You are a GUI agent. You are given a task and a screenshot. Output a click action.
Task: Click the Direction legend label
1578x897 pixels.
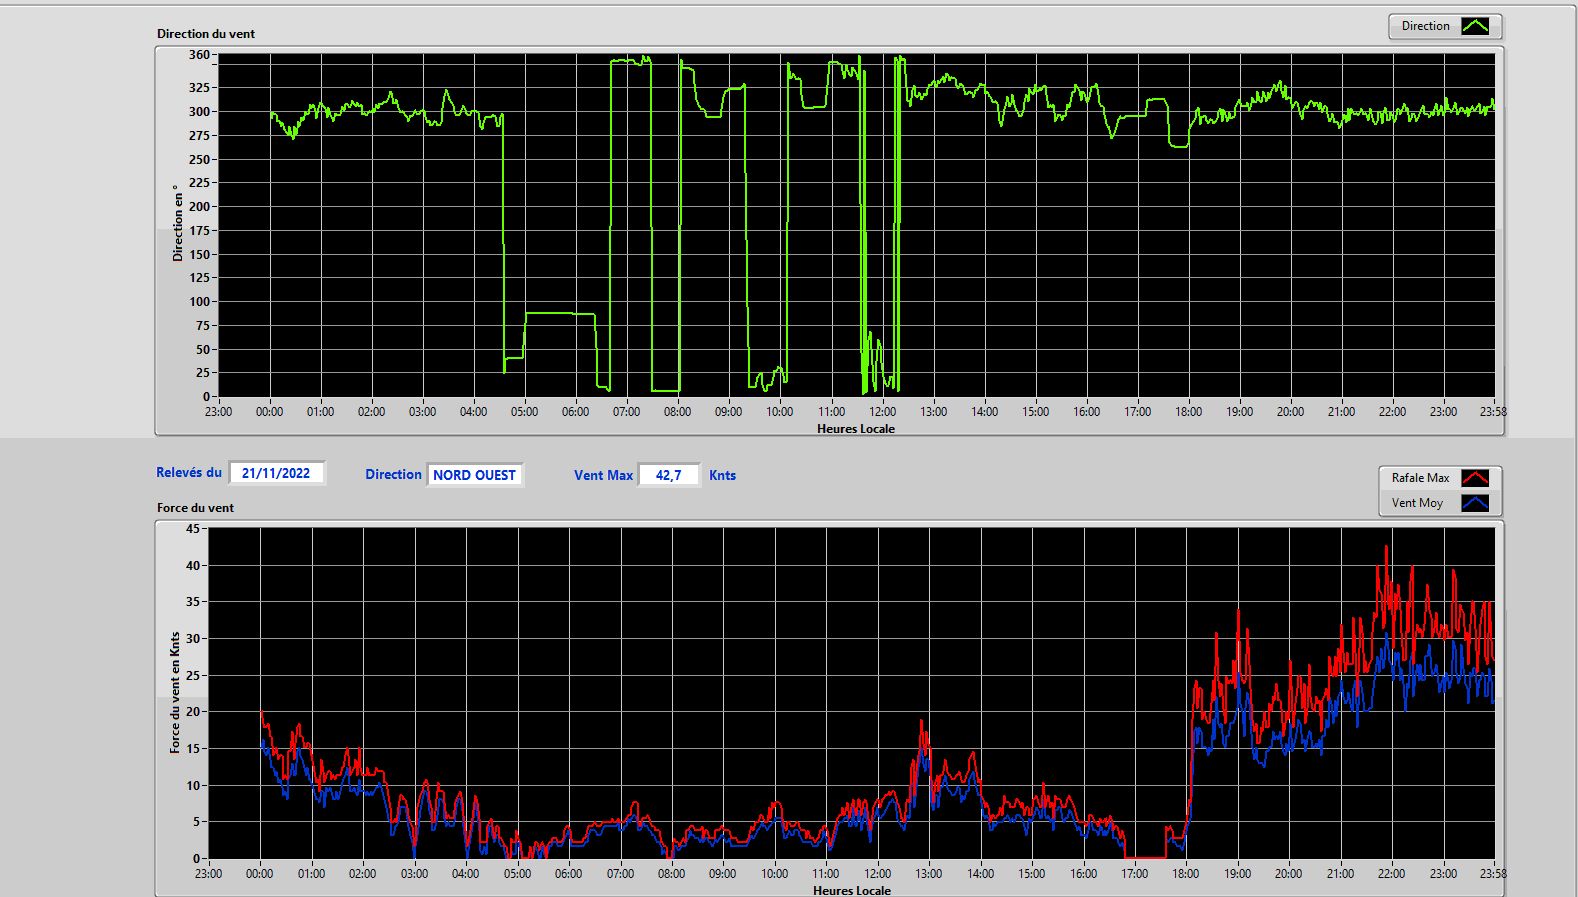click(1425, 26)
